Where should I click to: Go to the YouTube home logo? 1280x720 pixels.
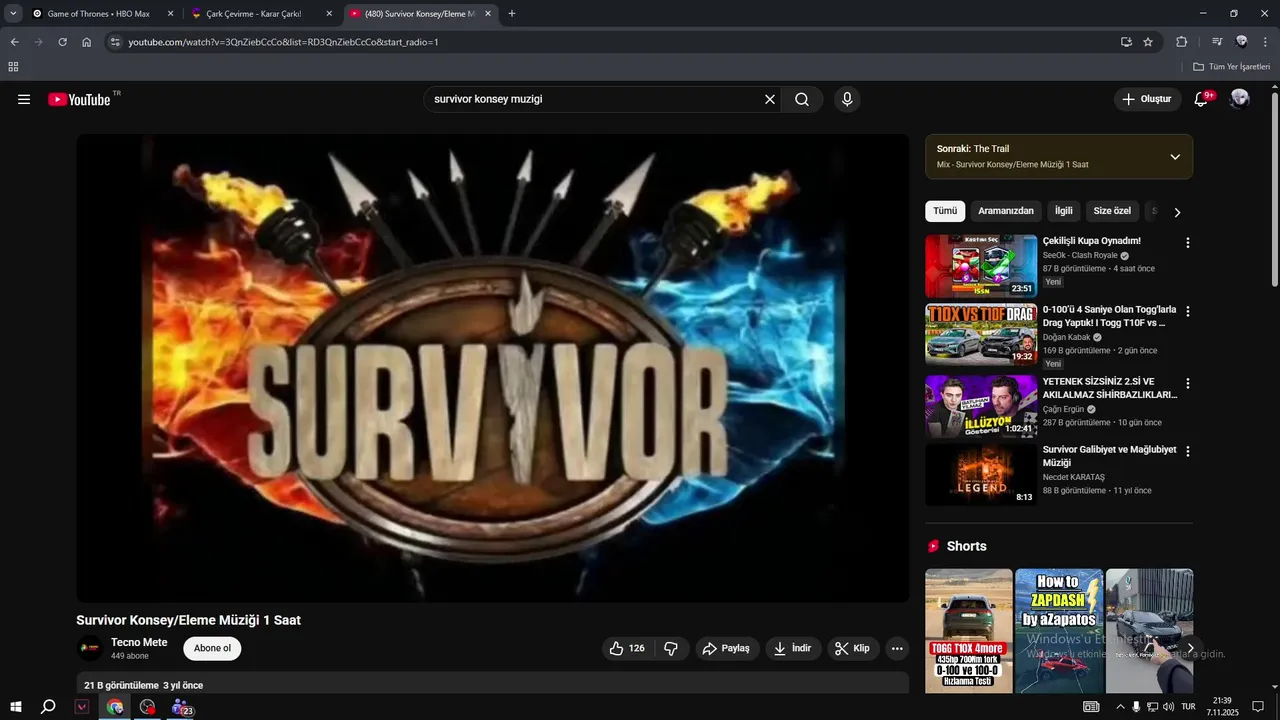(x=80, y=99)
